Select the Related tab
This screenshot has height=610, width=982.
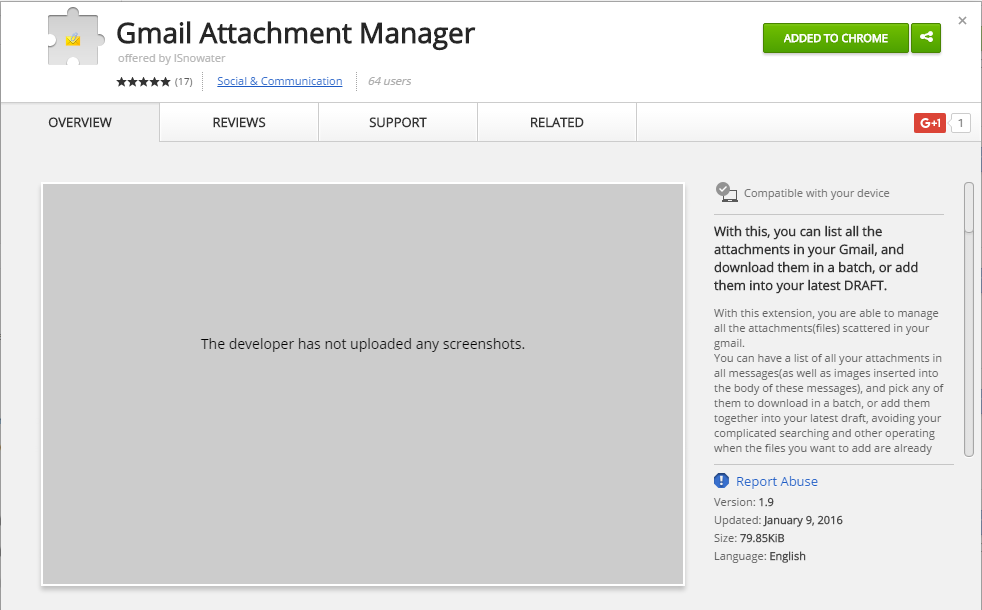coord(556,122)
